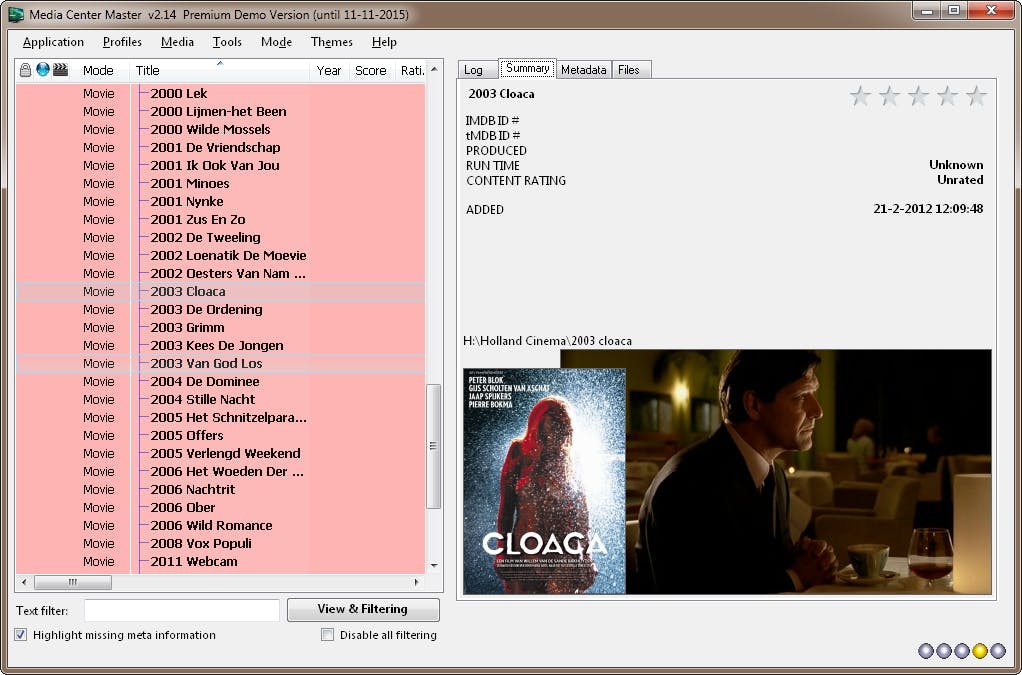Viewport: 1022px width, 675px height.
Task: Sort by the Rati. column header
Action: click(412, 70)
